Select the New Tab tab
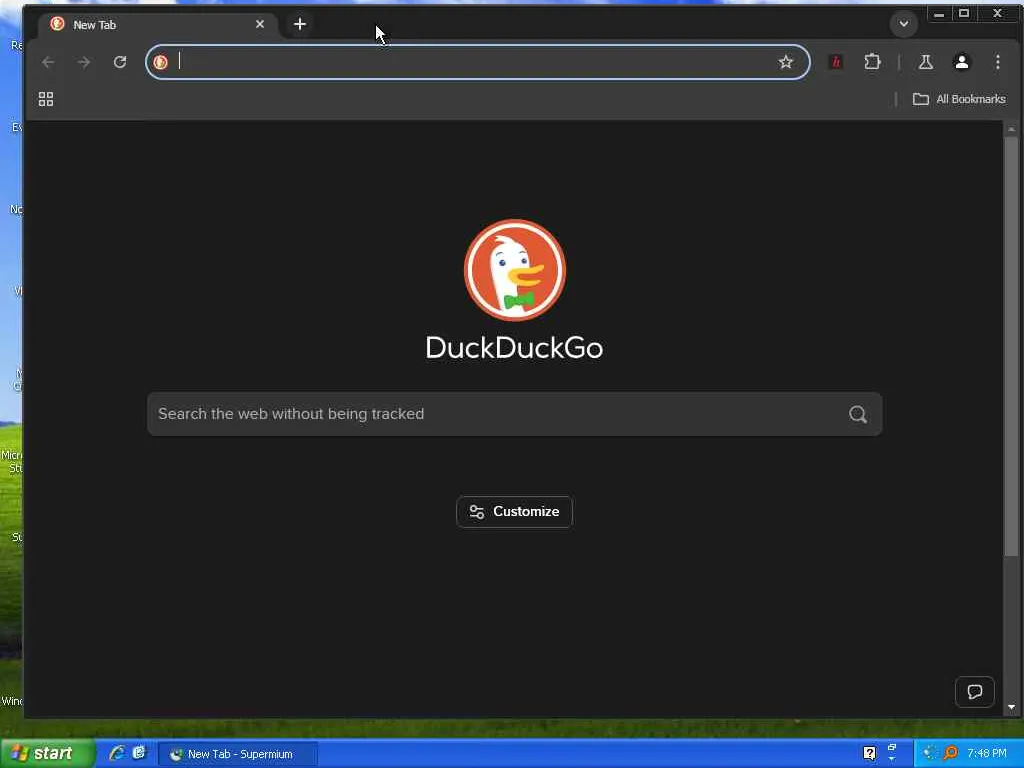The height and width of the screenshot is (768, 1024). pos(157,24)
